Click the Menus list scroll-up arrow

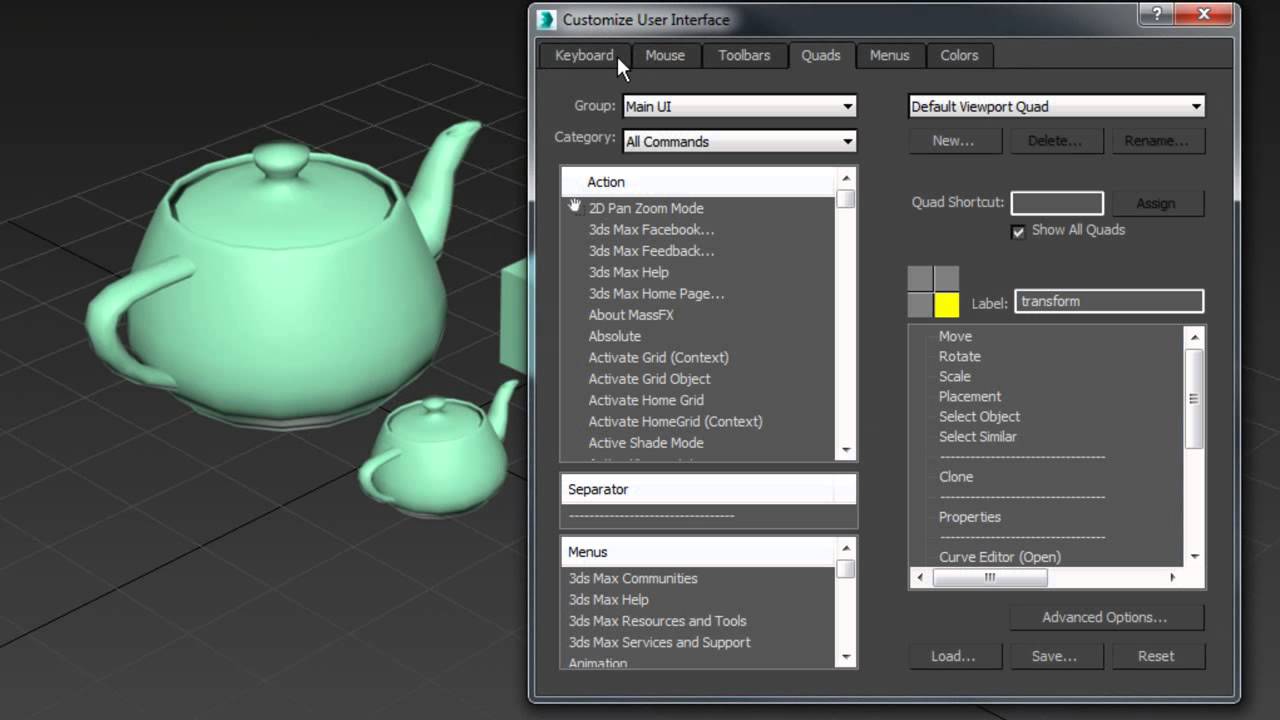(x=847, y=548)
